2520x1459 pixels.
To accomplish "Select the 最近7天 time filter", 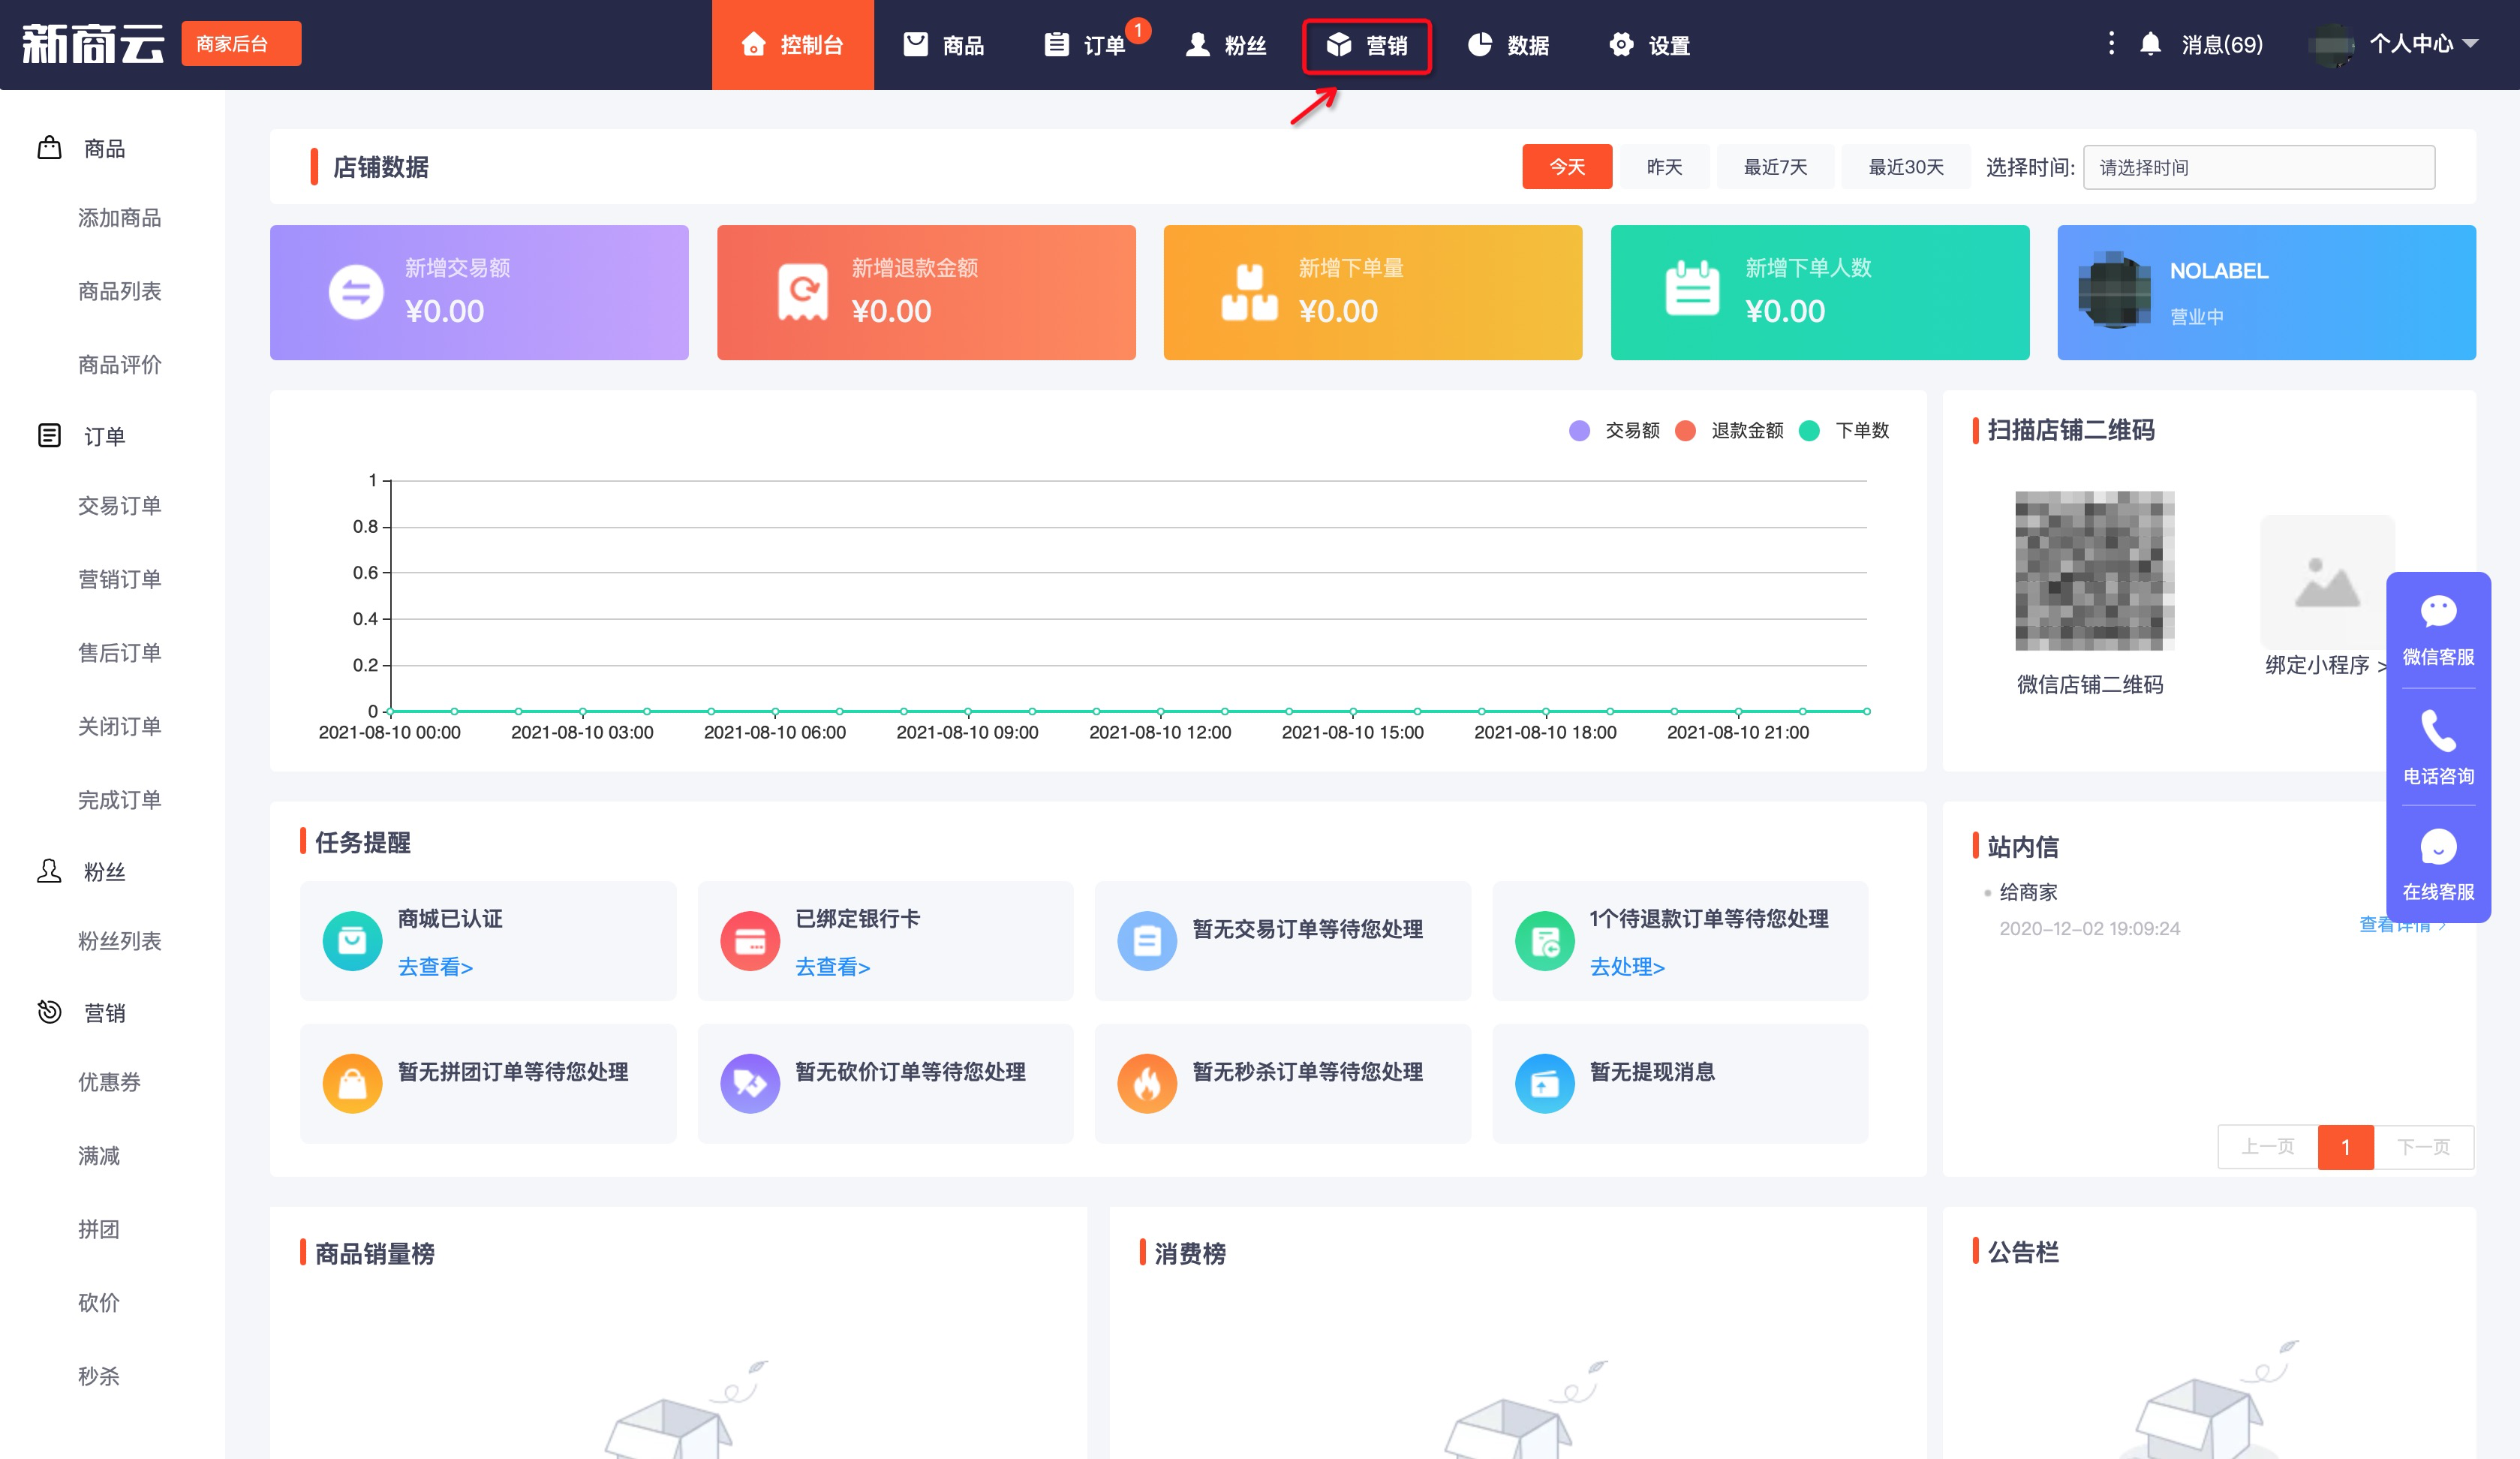I will click(x=1775, y=167).
